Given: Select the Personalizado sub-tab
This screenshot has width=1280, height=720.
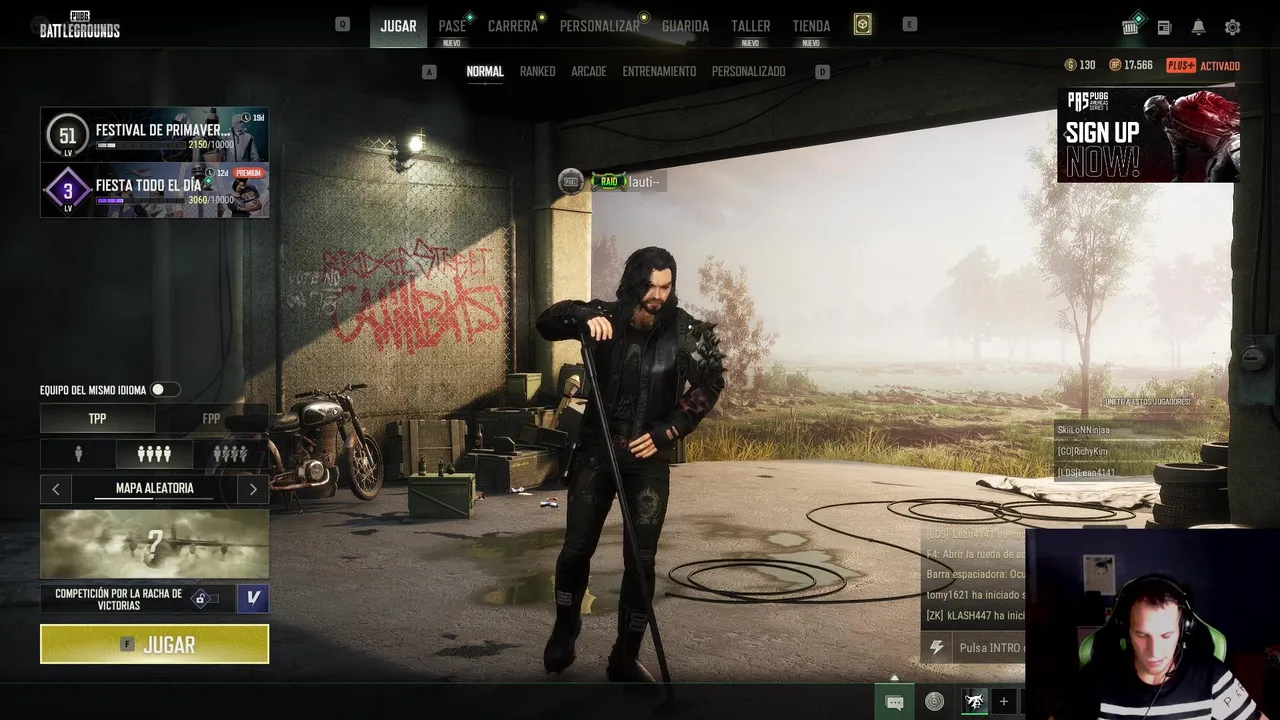Looking at the screenshot, I should point(748,71).
